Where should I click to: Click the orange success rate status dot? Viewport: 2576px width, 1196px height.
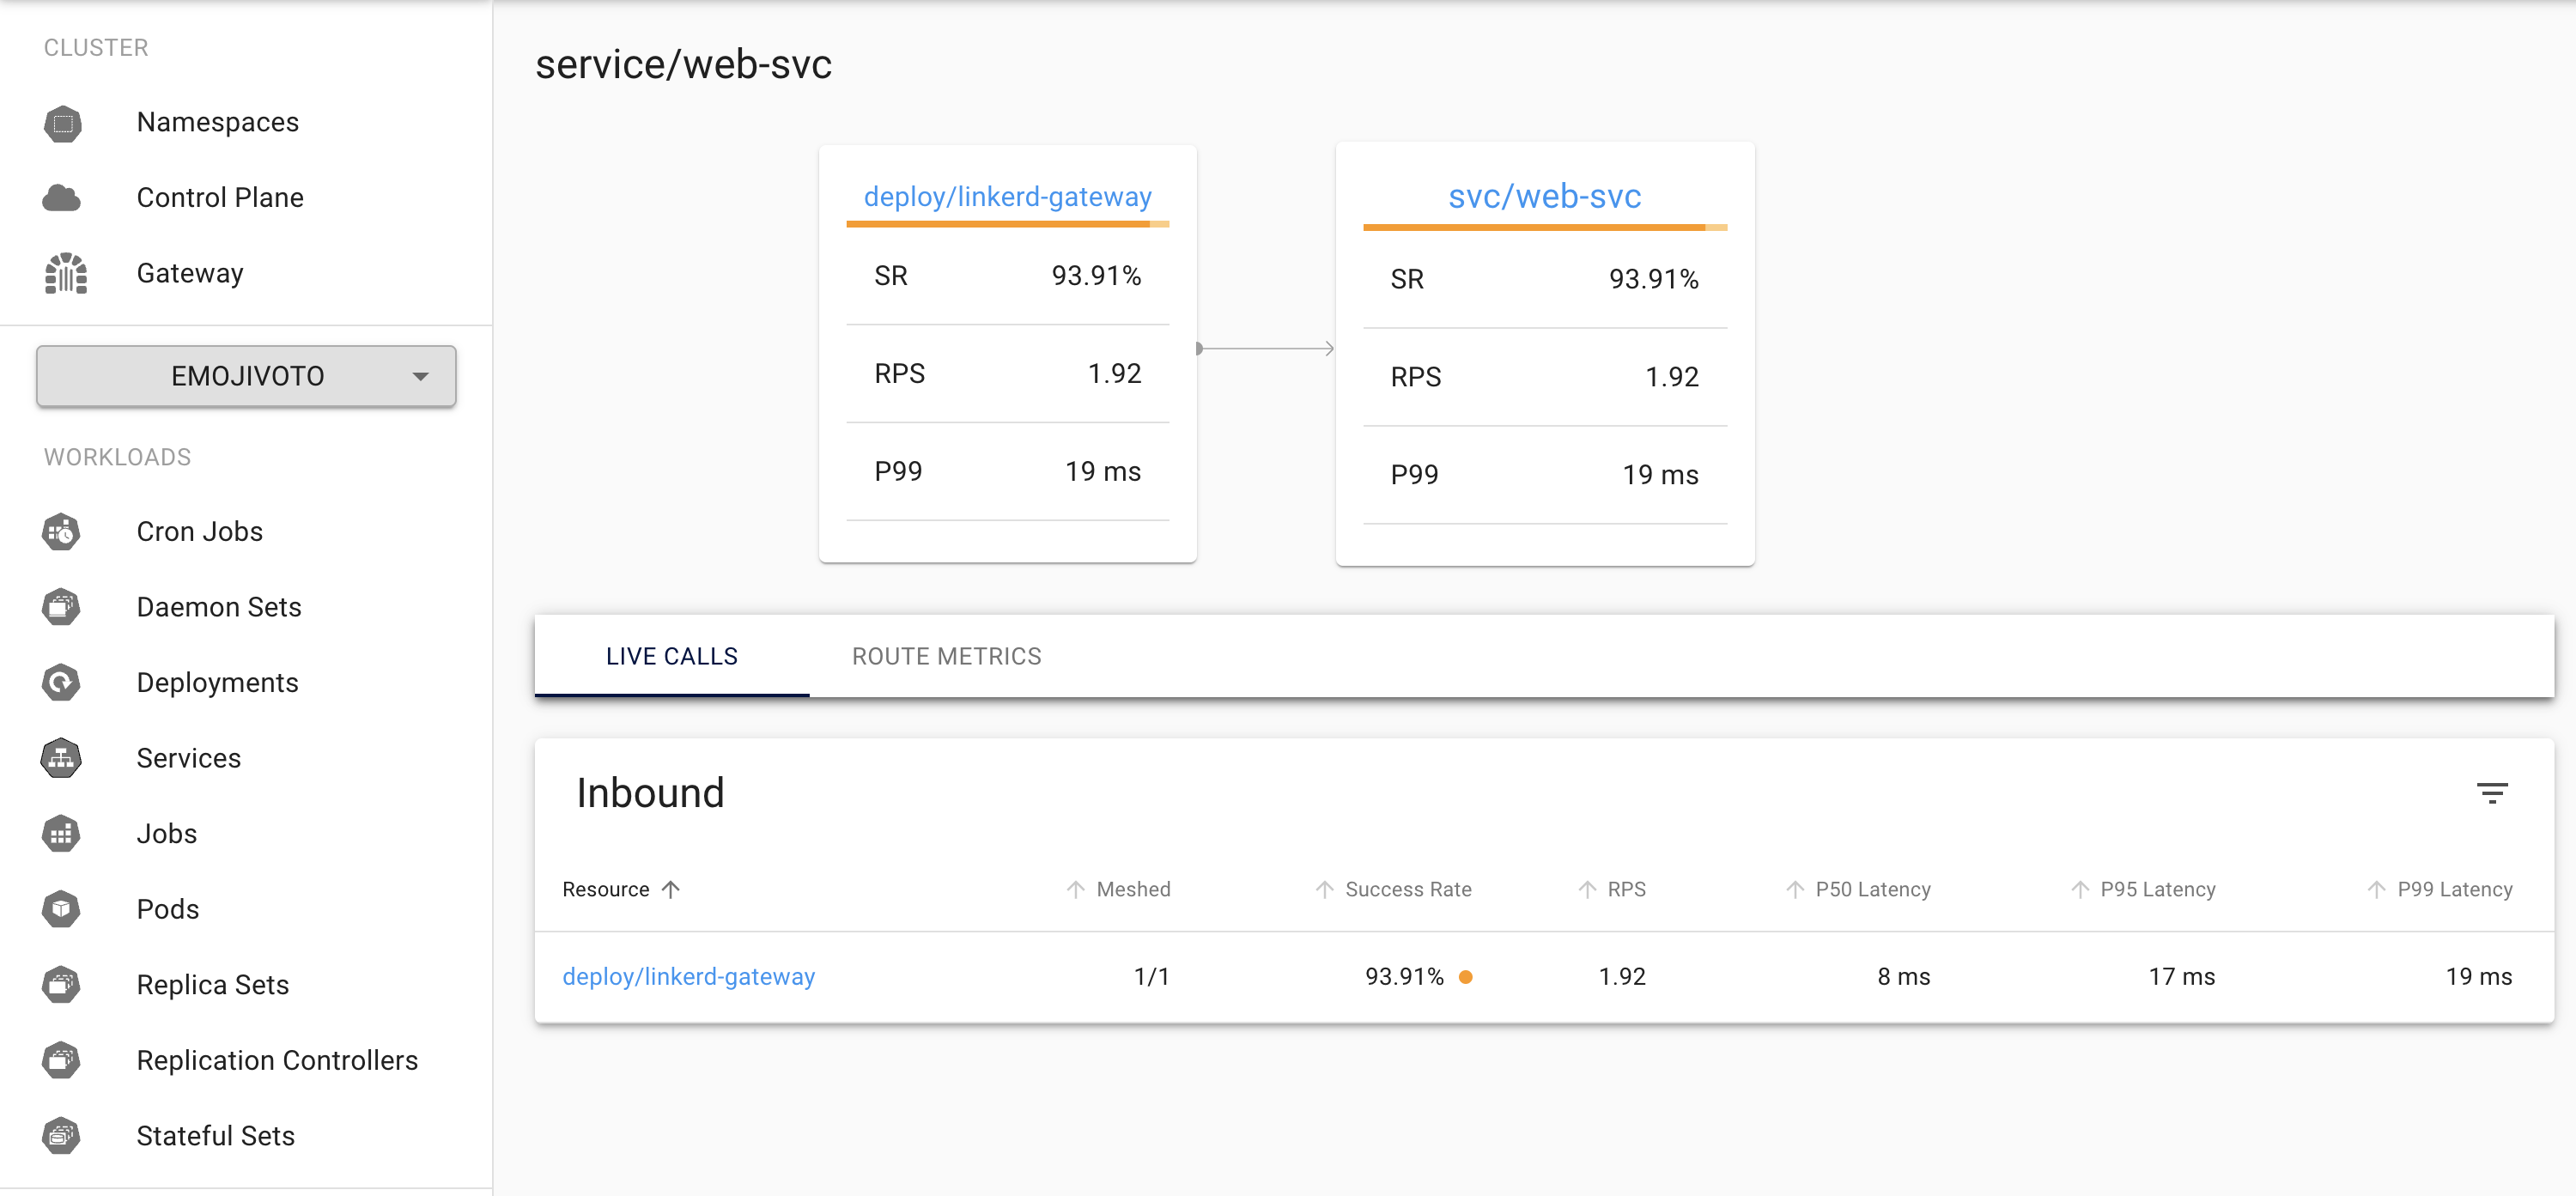pos(1466,977)
